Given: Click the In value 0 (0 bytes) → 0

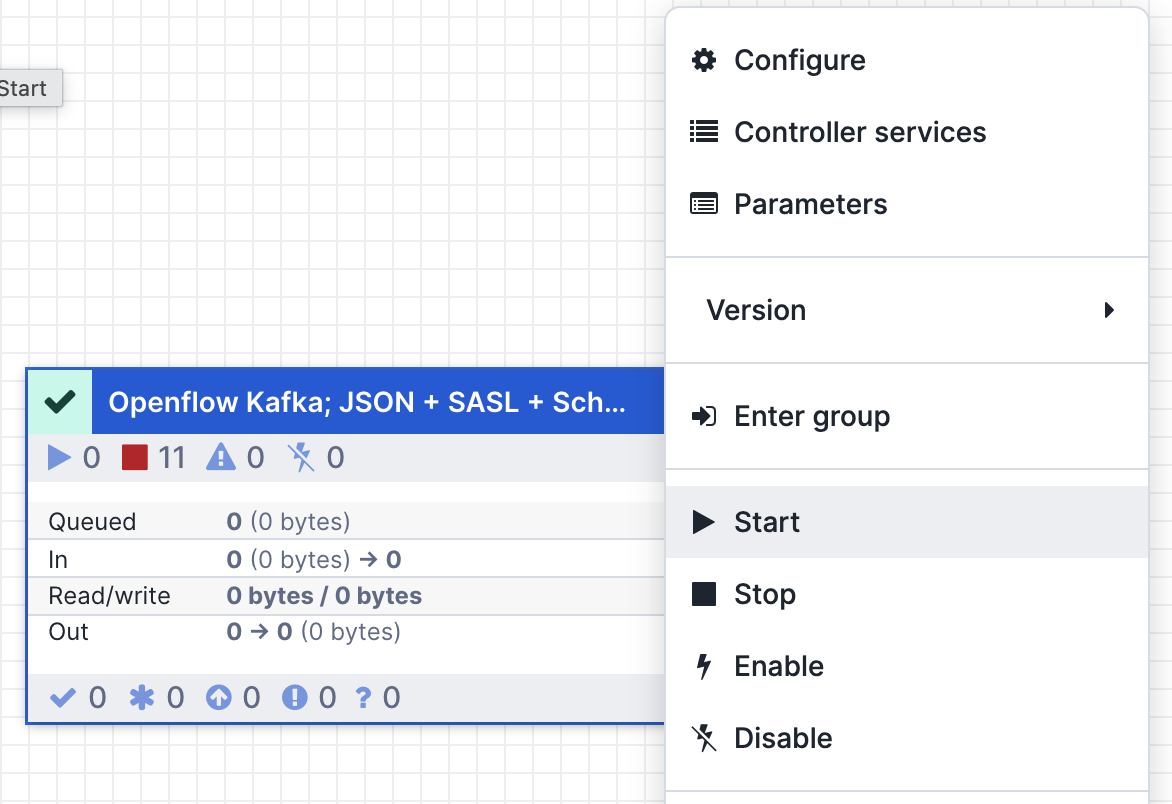Looking at the screenshot, I should click(314, 560).
